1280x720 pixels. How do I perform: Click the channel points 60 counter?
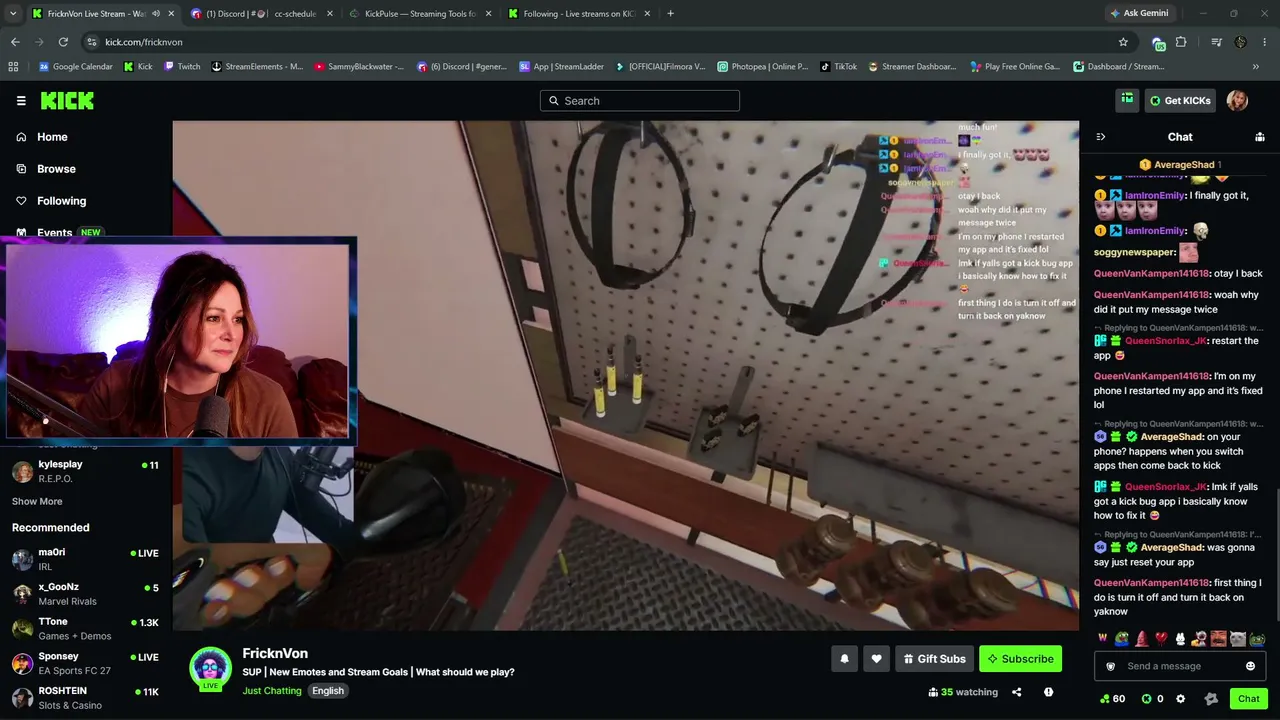point(1112,699)
